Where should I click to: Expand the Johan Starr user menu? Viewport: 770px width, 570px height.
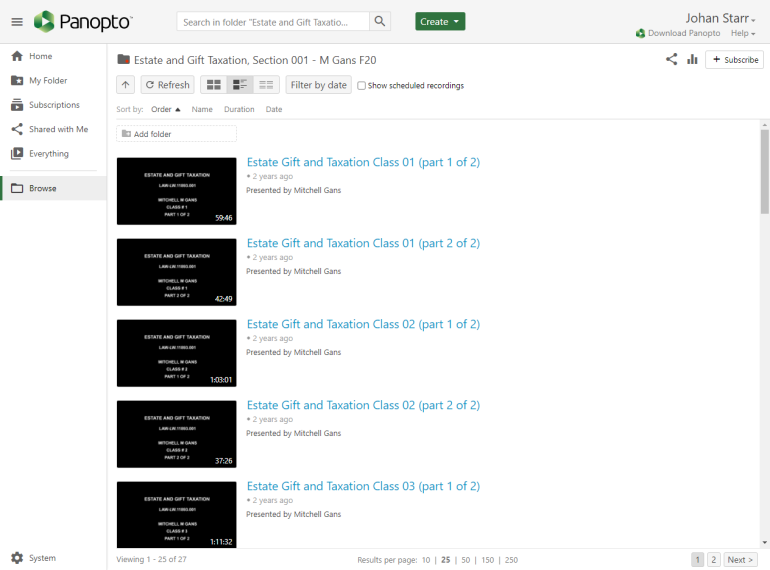[x=720, y=18]
